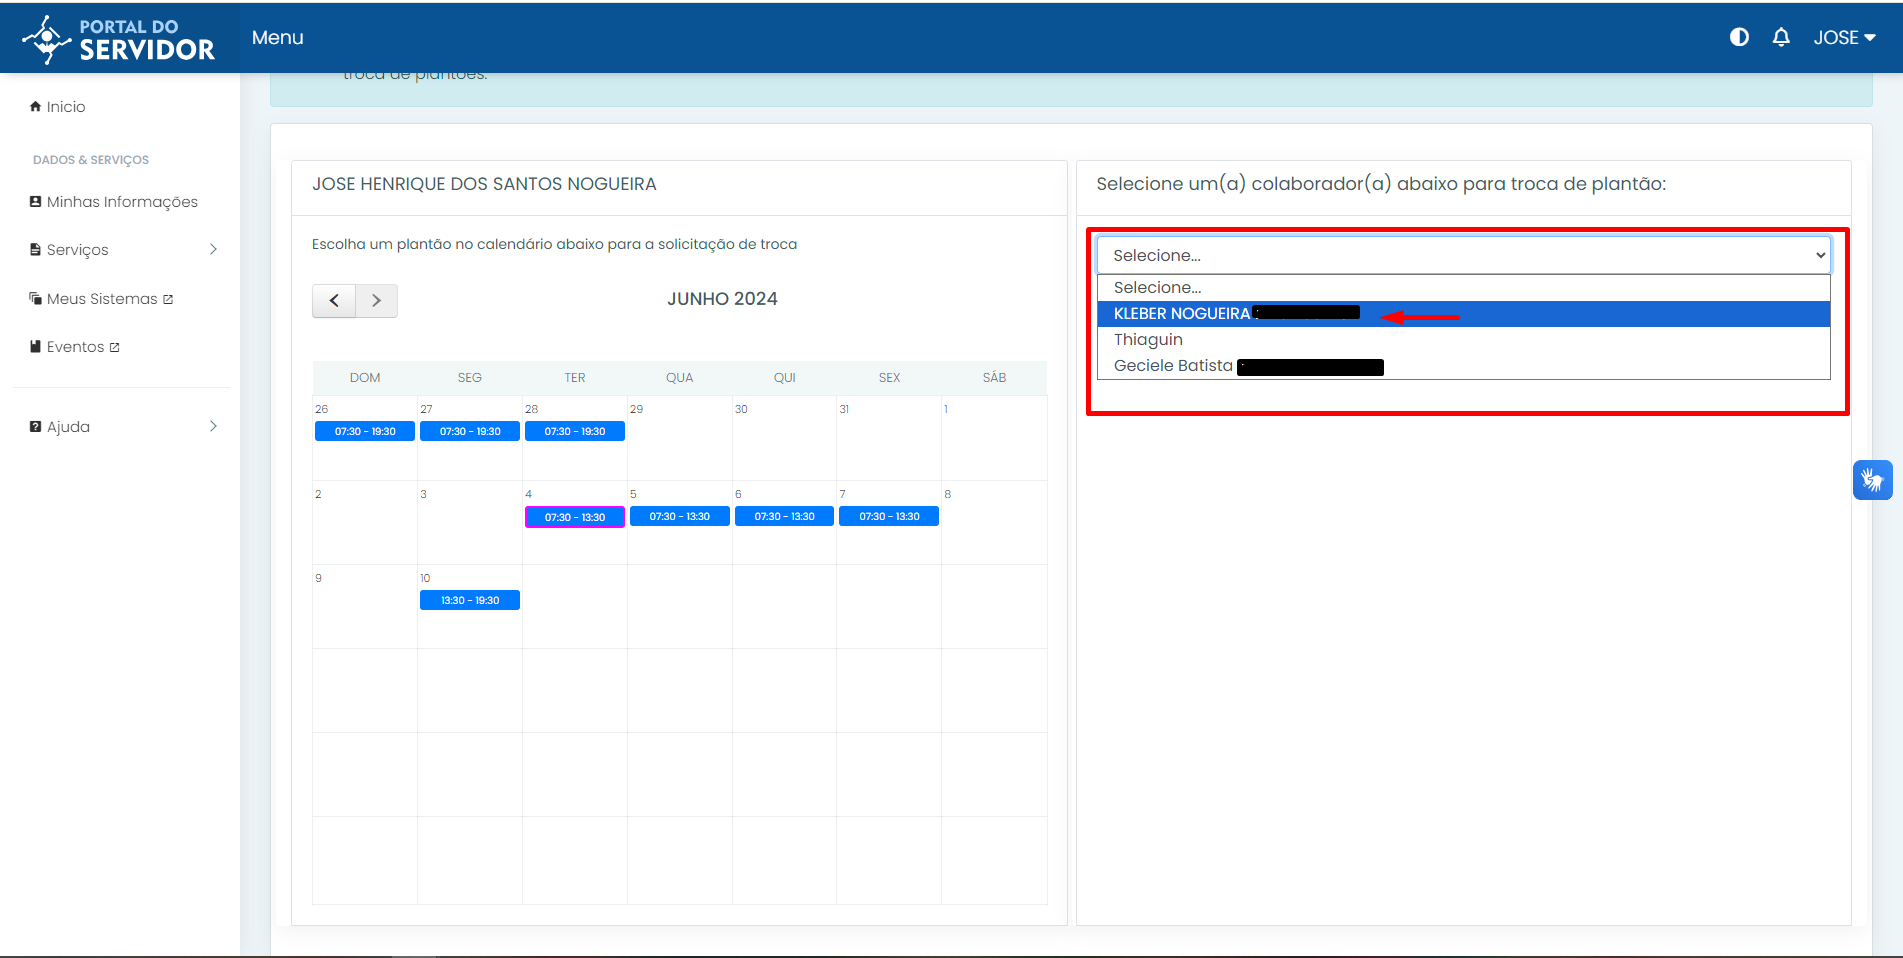The width and height of the screenshot is (1903, 958).
Task: Select Geciele Batista from the list
Action: pos(1463,365)
